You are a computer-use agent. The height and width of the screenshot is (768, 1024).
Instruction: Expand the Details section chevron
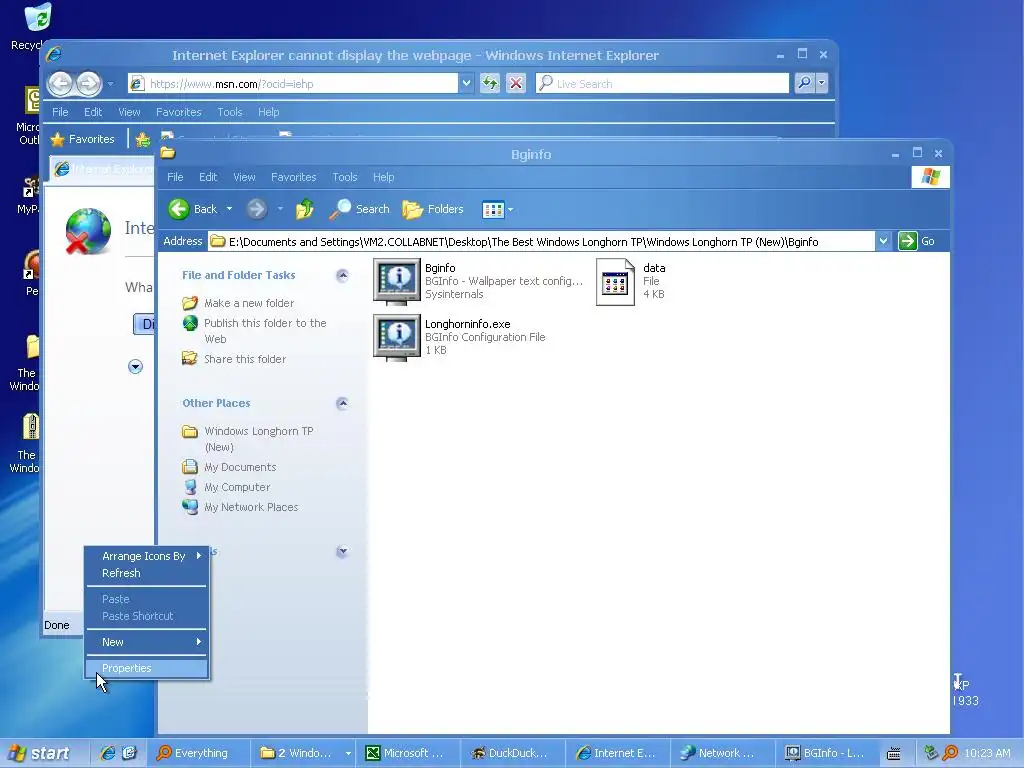pyautogui.click(x=342, y=552)
